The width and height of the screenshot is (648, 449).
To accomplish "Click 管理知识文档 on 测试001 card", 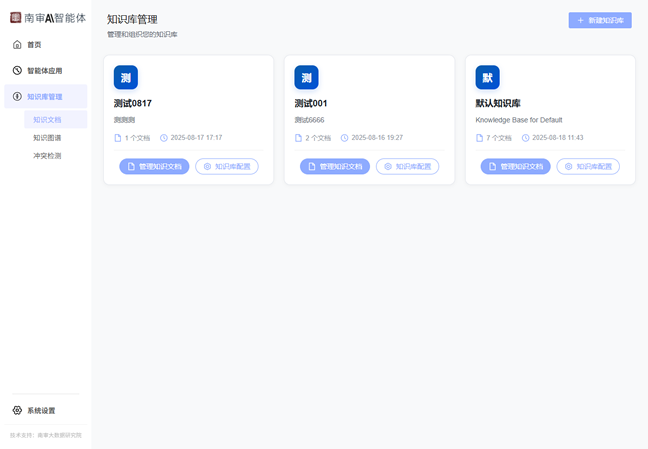I will pos(335,166).
